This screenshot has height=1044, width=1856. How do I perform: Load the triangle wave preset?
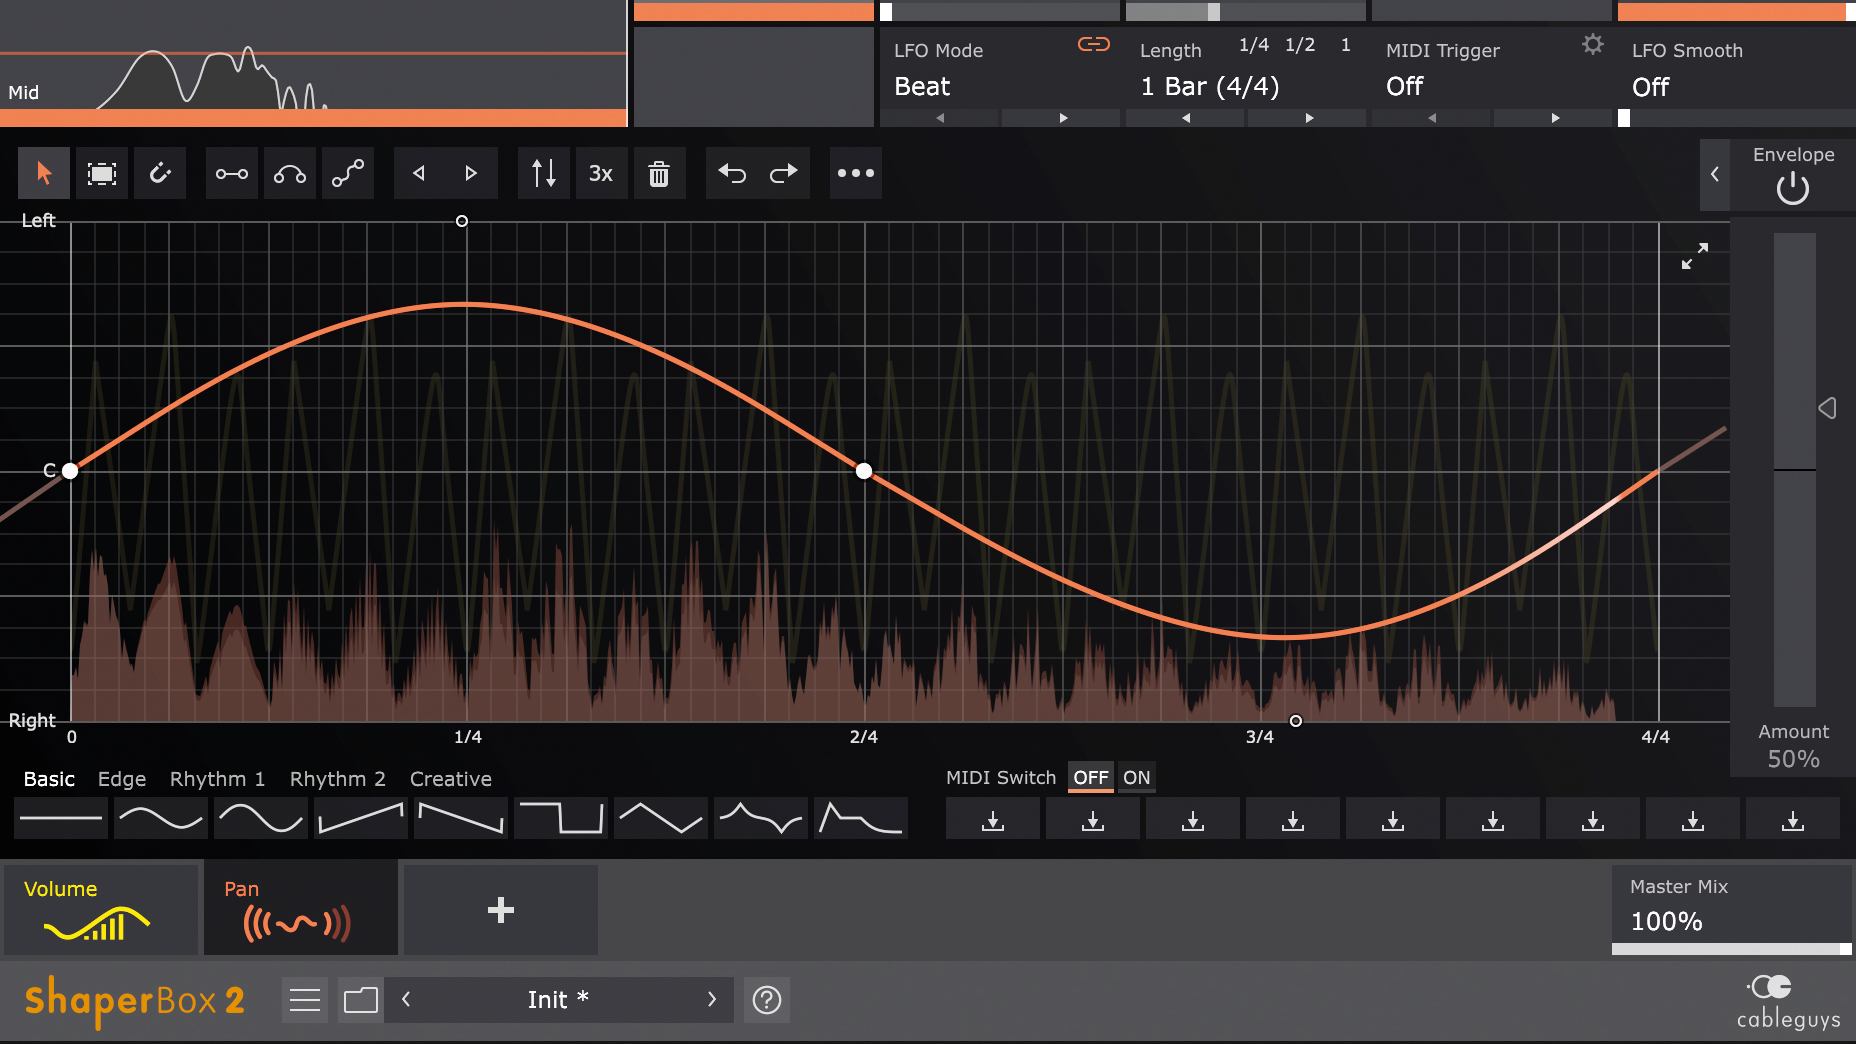click(x=661, y=819)
